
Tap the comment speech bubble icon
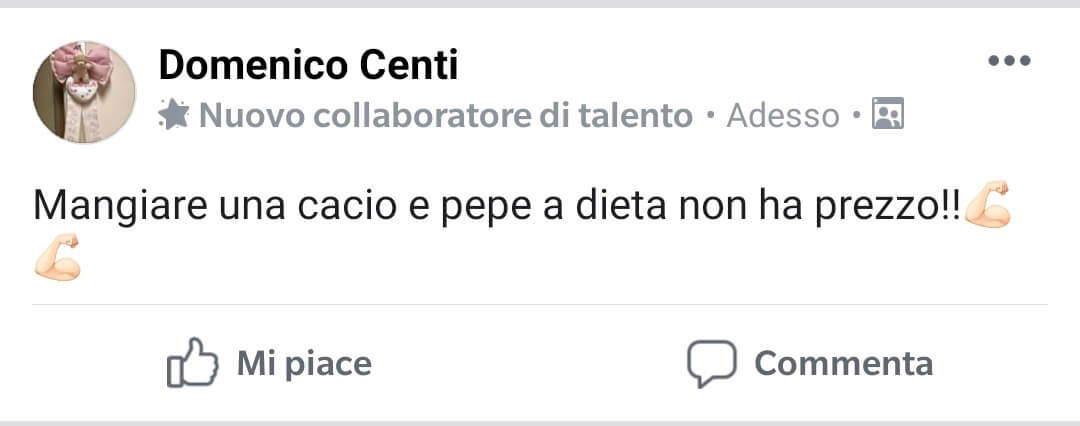click(711, 362)
